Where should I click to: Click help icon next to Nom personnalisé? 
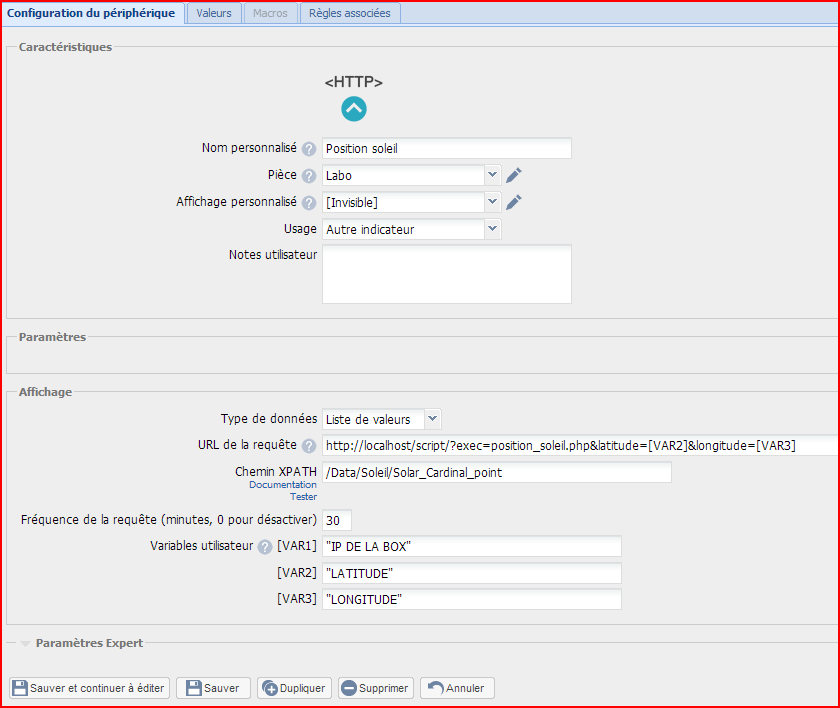[309, 149]
